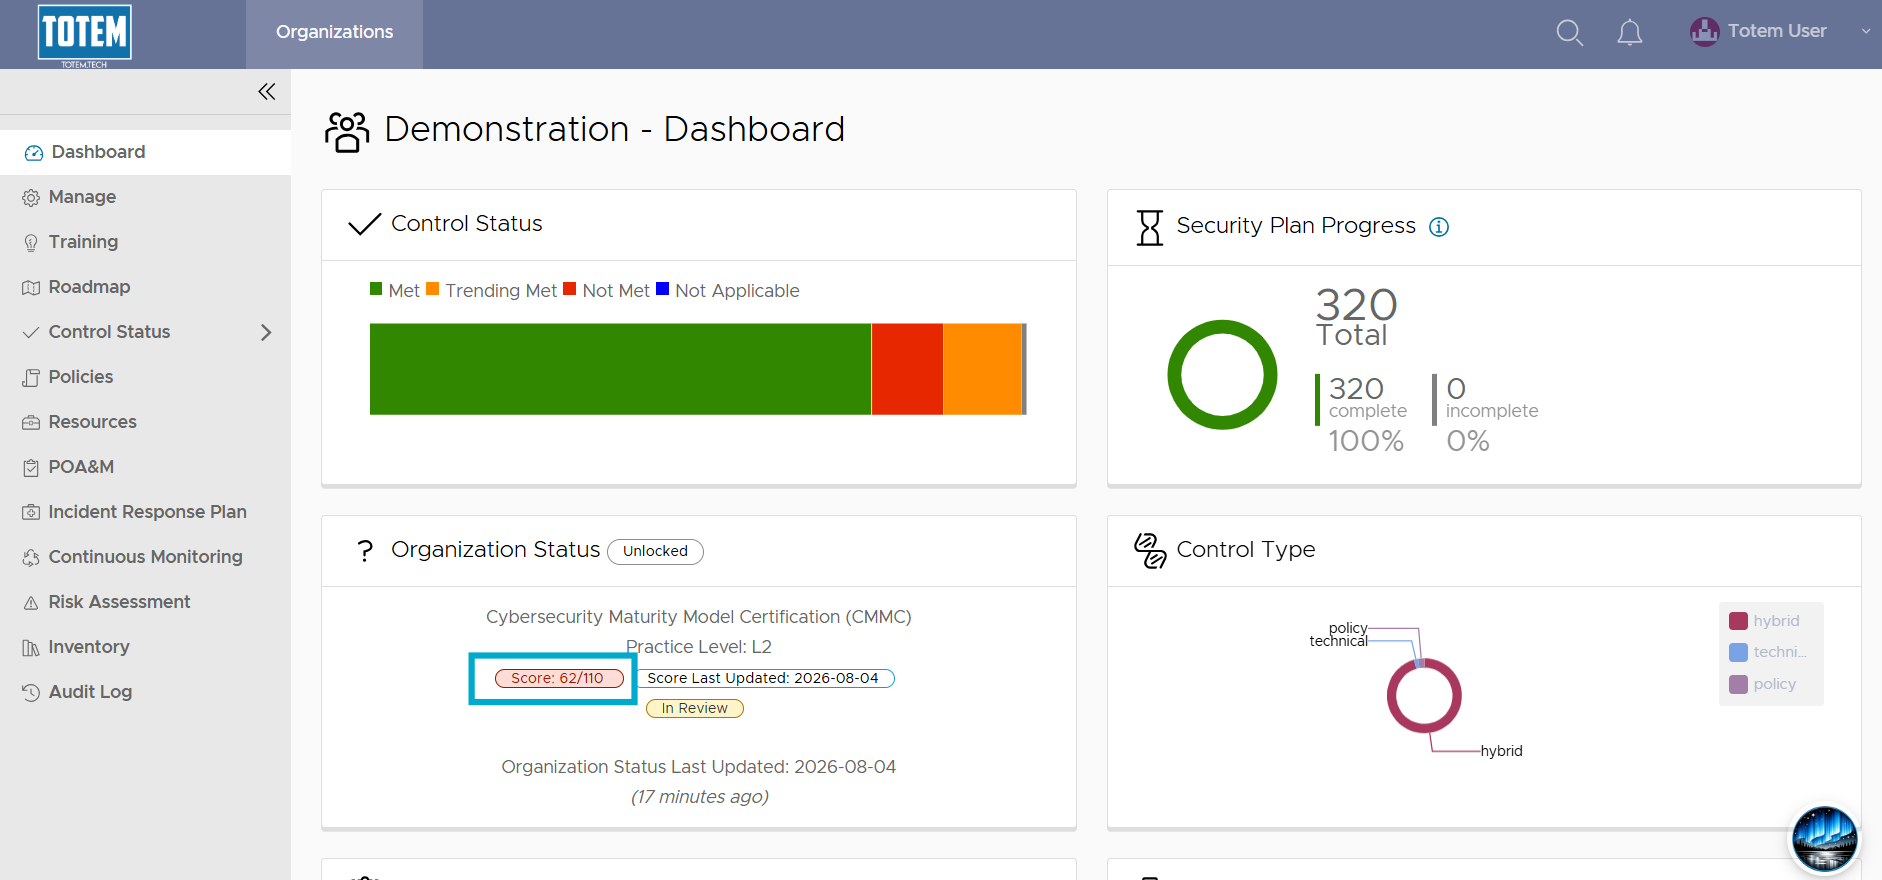
Task: Click the Training lightbulb icon
Action: point(31,243)
